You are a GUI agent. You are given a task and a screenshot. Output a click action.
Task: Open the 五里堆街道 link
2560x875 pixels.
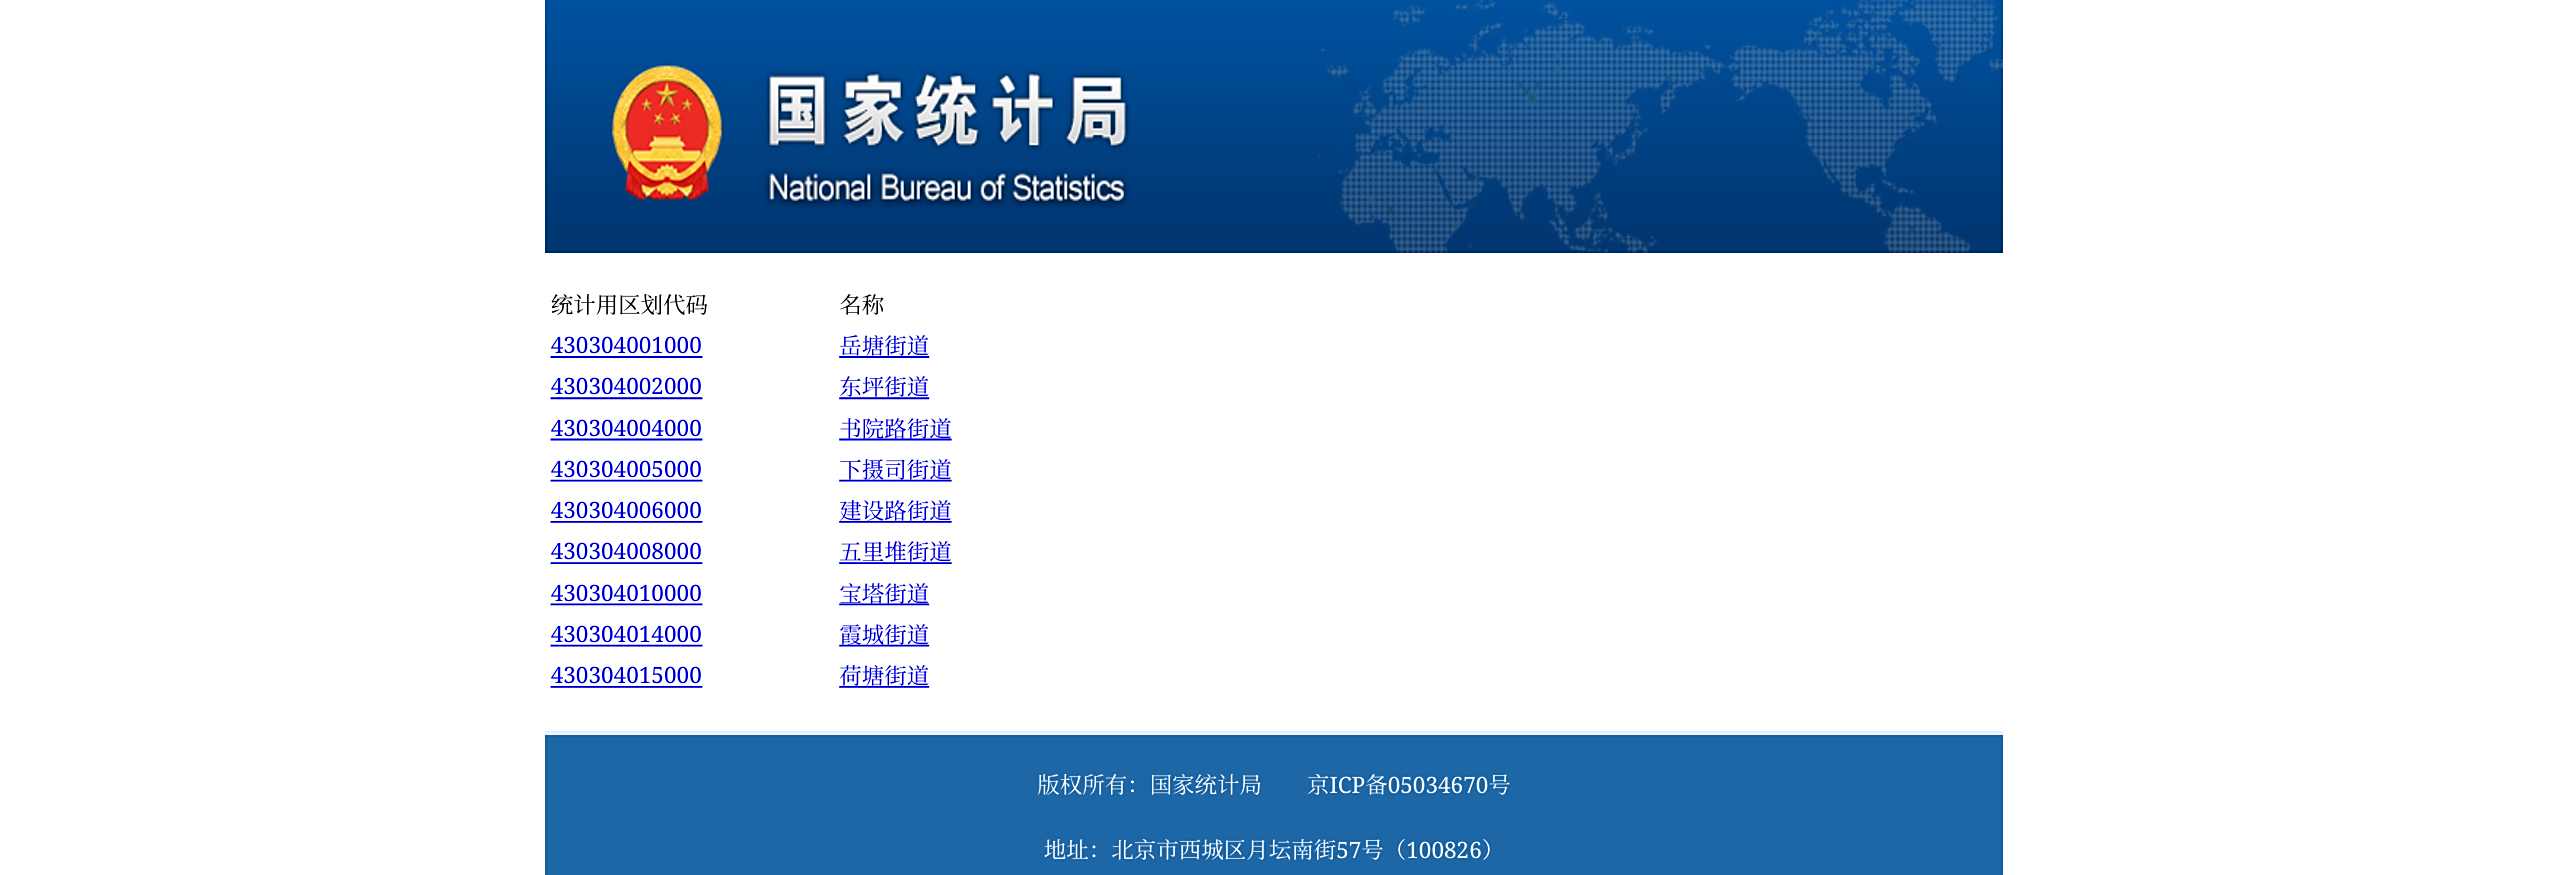[x=895, y=552]
